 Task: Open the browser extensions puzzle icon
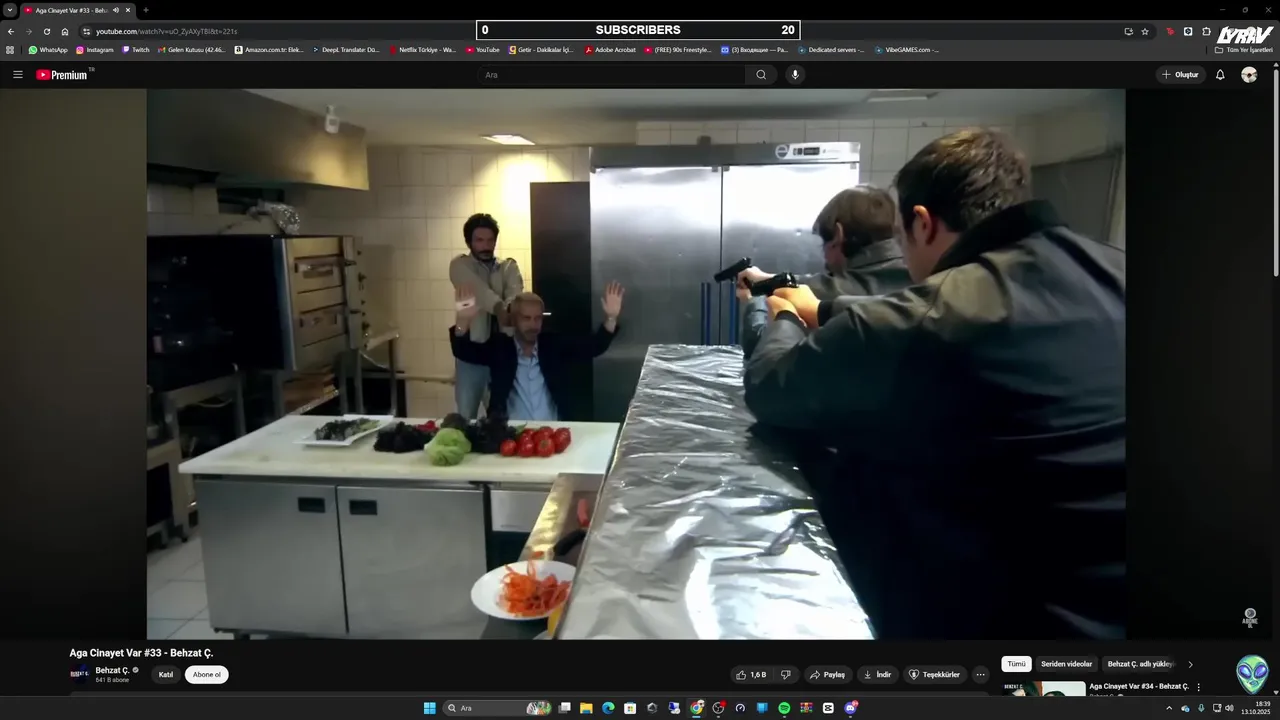point(1207,31)
